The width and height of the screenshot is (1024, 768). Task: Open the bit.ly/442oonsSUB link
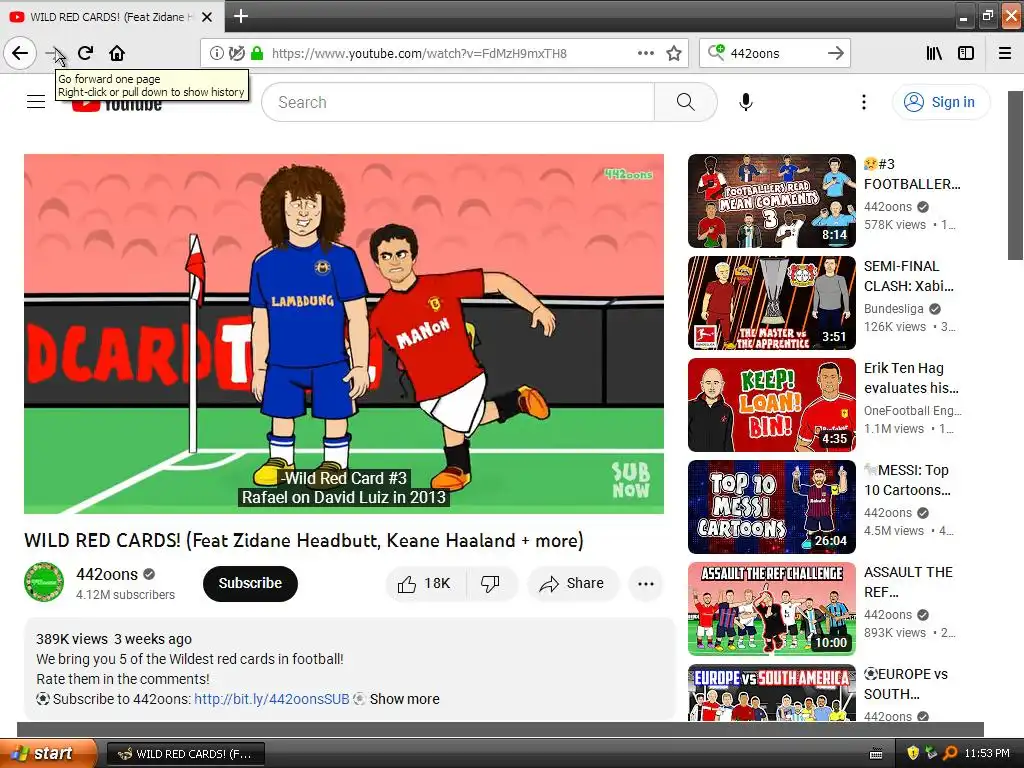[272, 699]
